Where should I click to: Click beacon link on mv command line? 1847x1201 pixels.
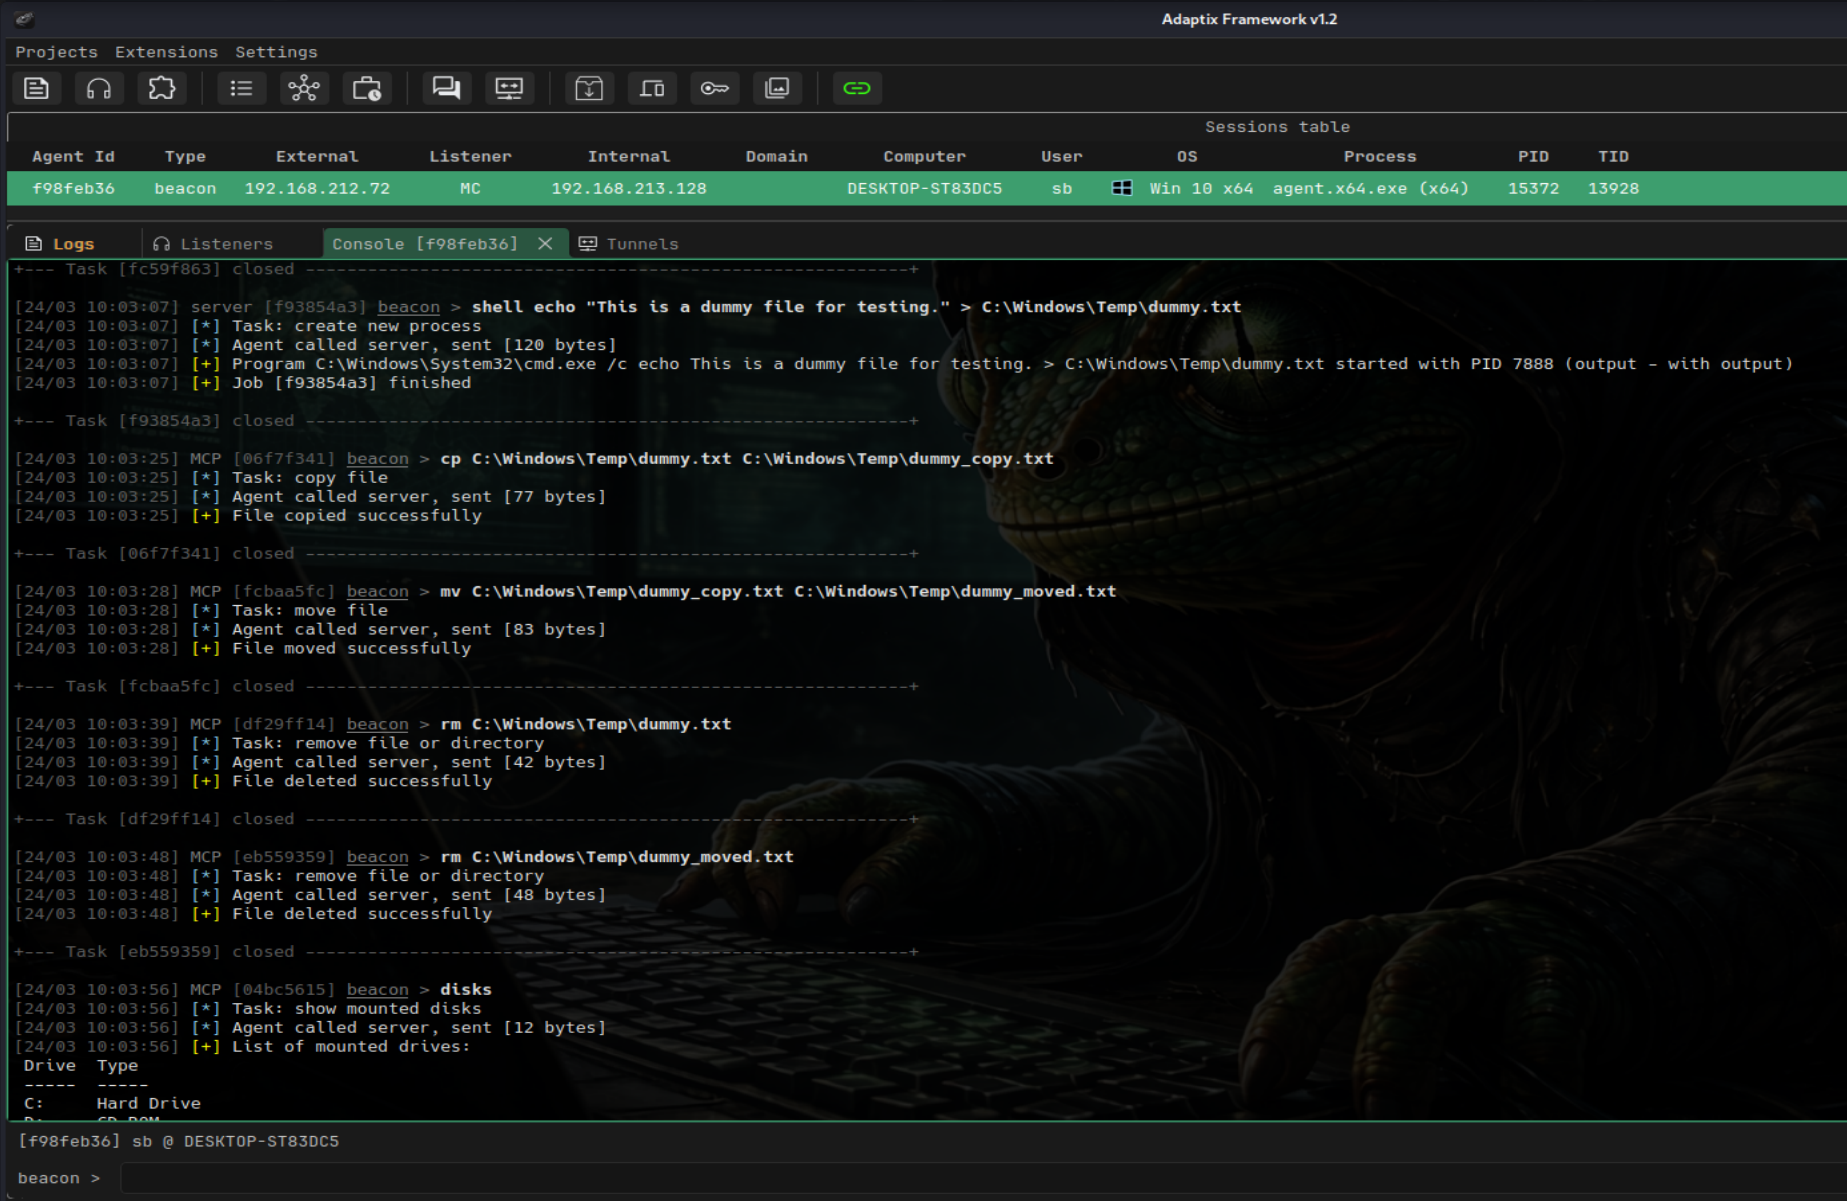377,592
